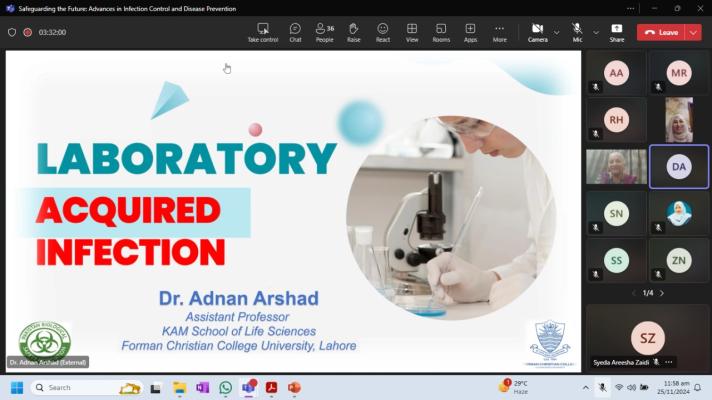This screenshot has width=712, height=400.
Task: Open the Chat panel
Action: (295, 31)
